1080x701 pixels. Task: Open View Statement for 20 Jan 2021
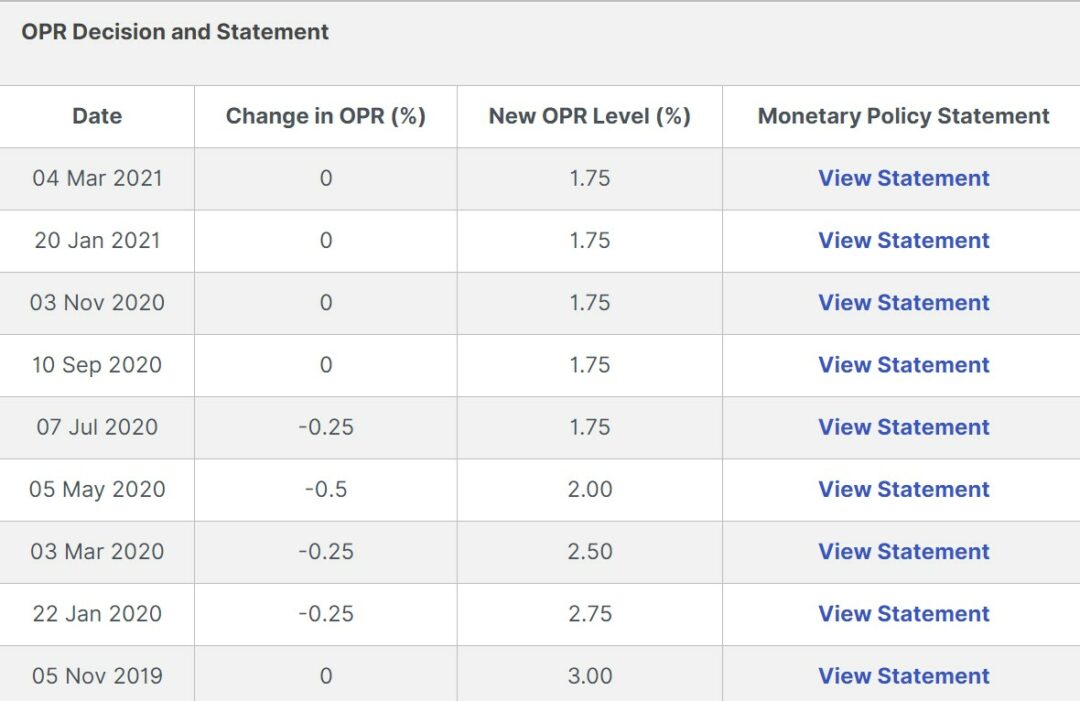[903, 240]
